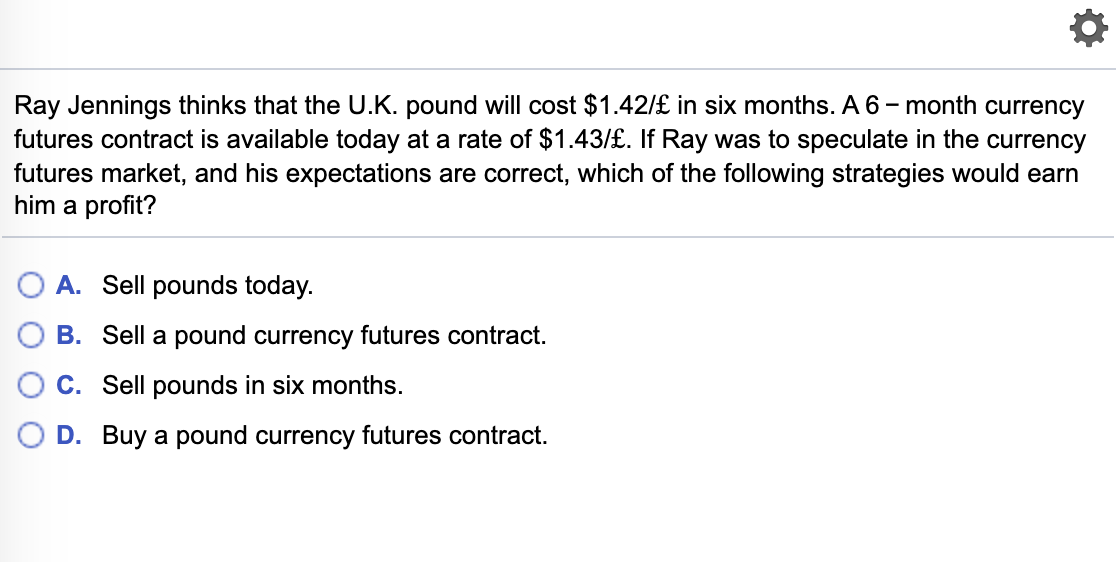Select radio button for option B
This screenshot has width=1116, height=562.
(x=31, y=335)
